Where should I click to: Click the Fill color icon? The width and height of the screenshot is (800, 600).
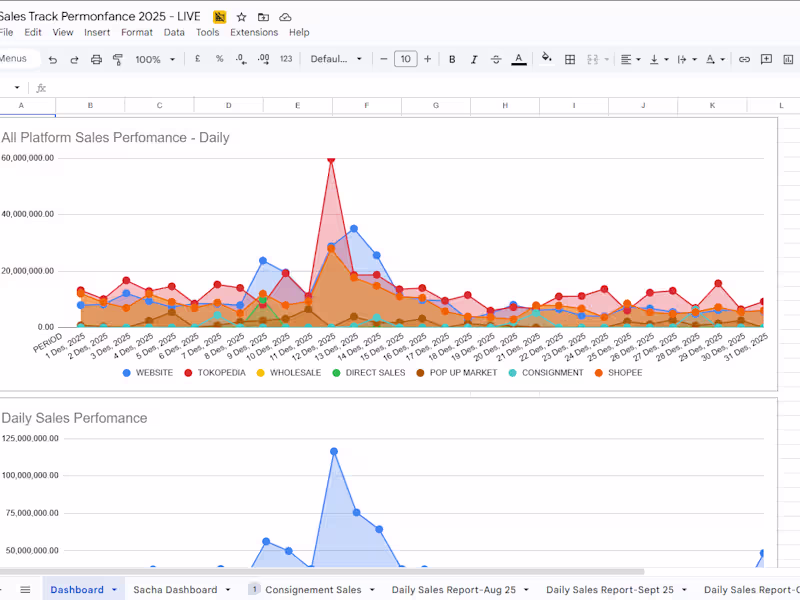(x=546, y=59)
